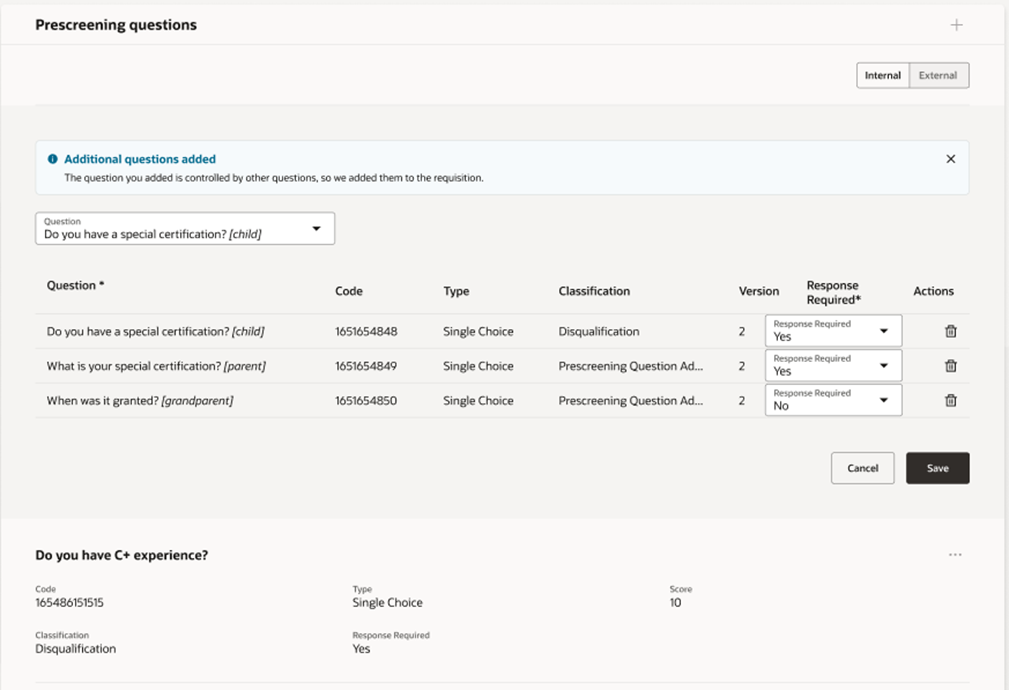This screenshot has width=1009, height=690.
Task: Select code 1651654849 cell
Action: point(366,366)
